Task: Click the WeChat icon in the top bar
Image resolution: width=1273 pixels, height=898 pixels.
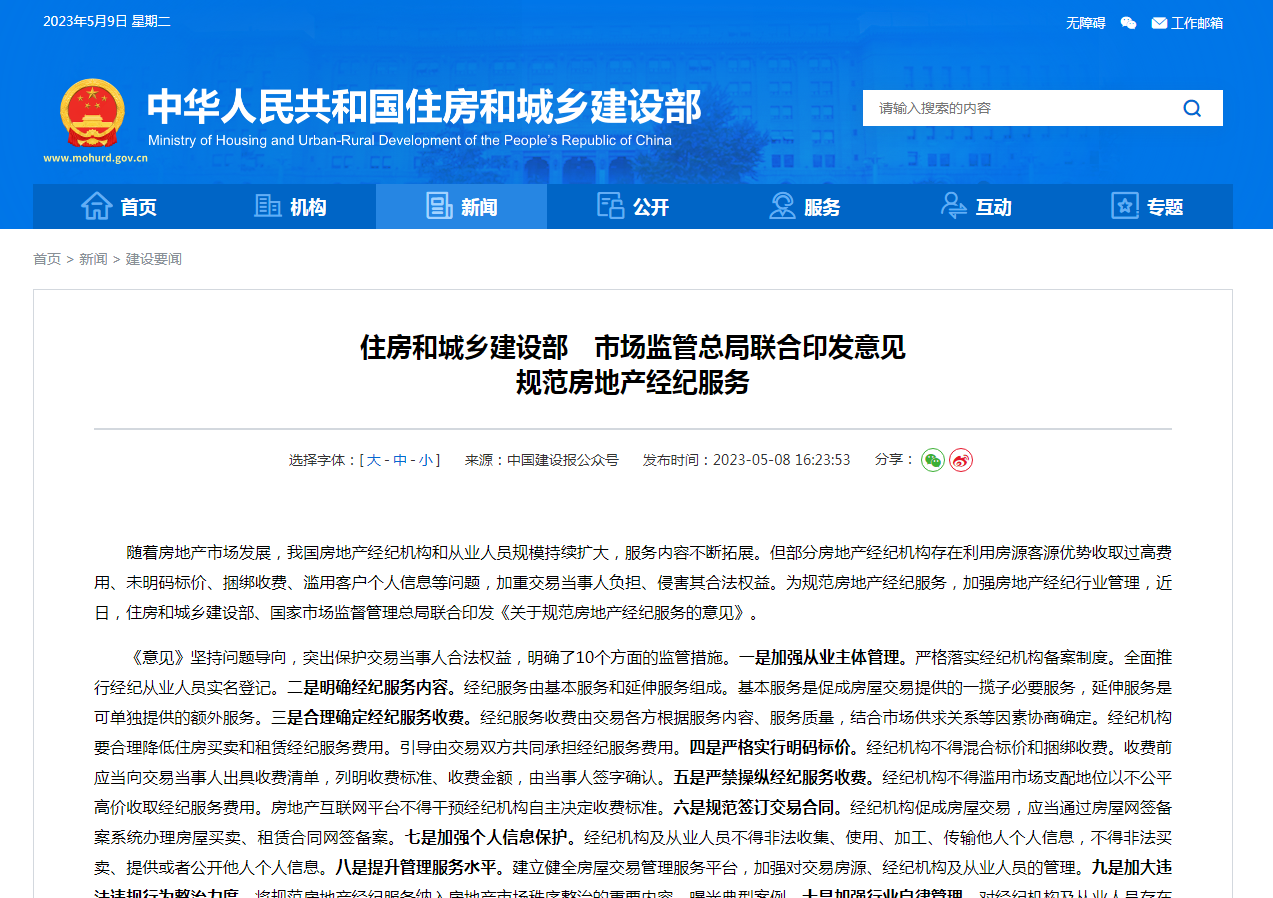Action: pyautogui.click(x=1127, y=22)
